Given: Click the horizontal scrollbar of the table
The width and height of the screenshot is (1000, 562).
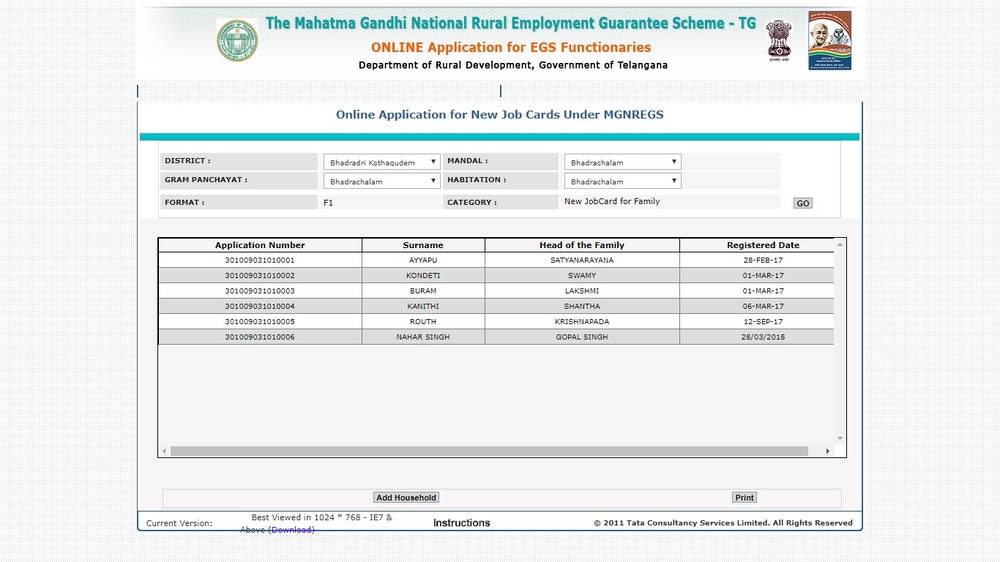Looking at the screenshot, I should tap(490, 451).
